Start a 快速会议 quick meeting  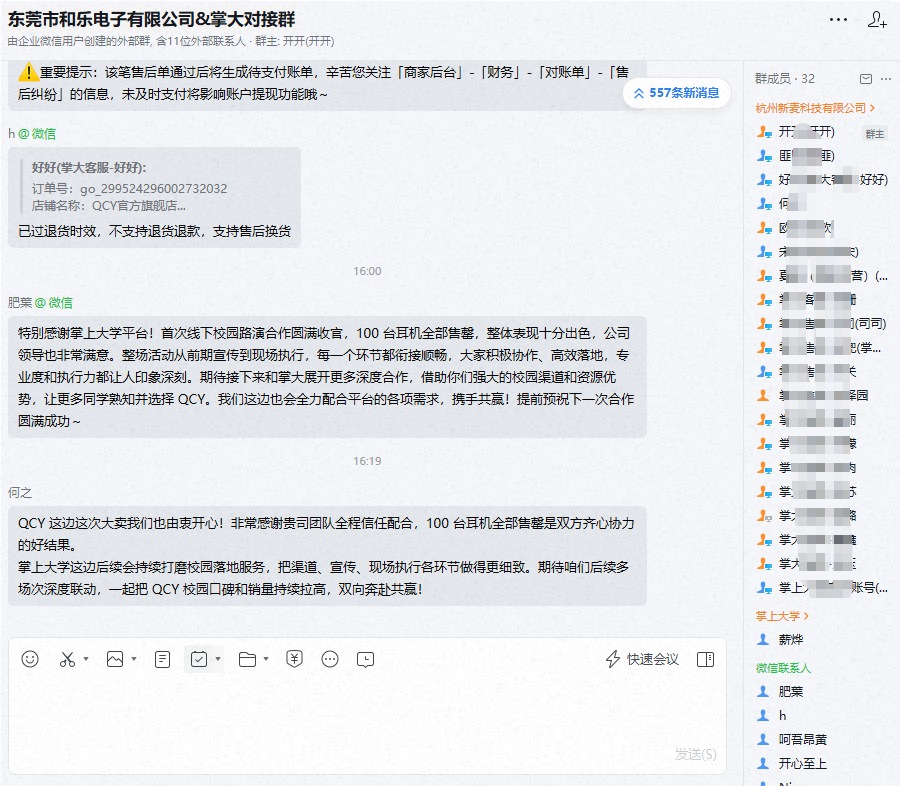tap(642, 659)
